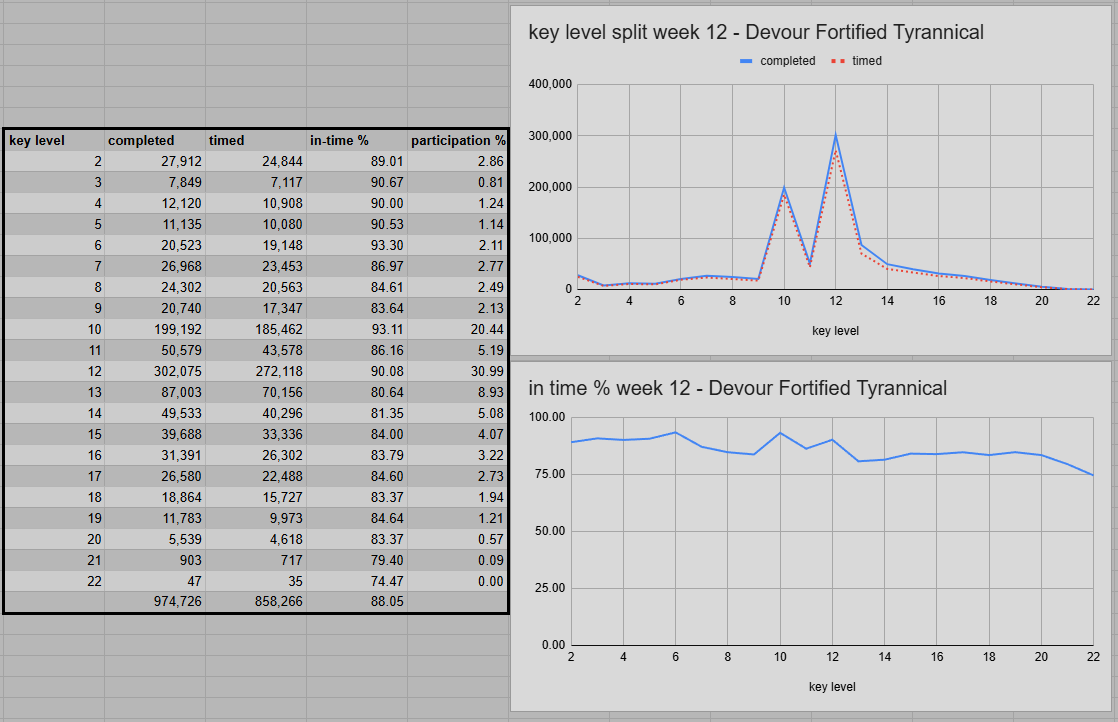Select the 'participation %' header cell
Viewport: 1118px width, 722px height.
click(x=457, y=140)
